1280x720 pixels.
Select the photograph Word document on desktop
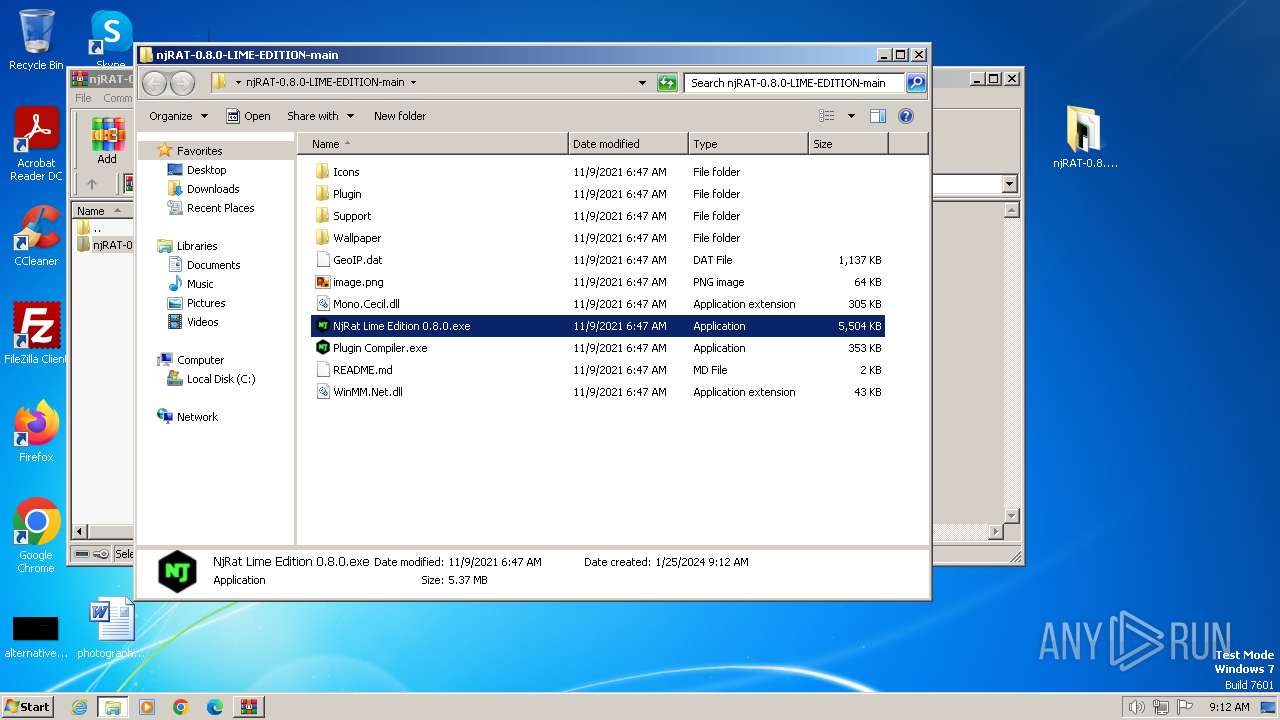pos(110,628)
